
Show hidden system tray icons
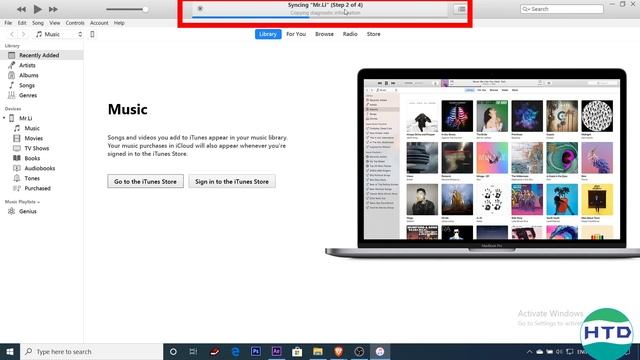tap(529, 351)
